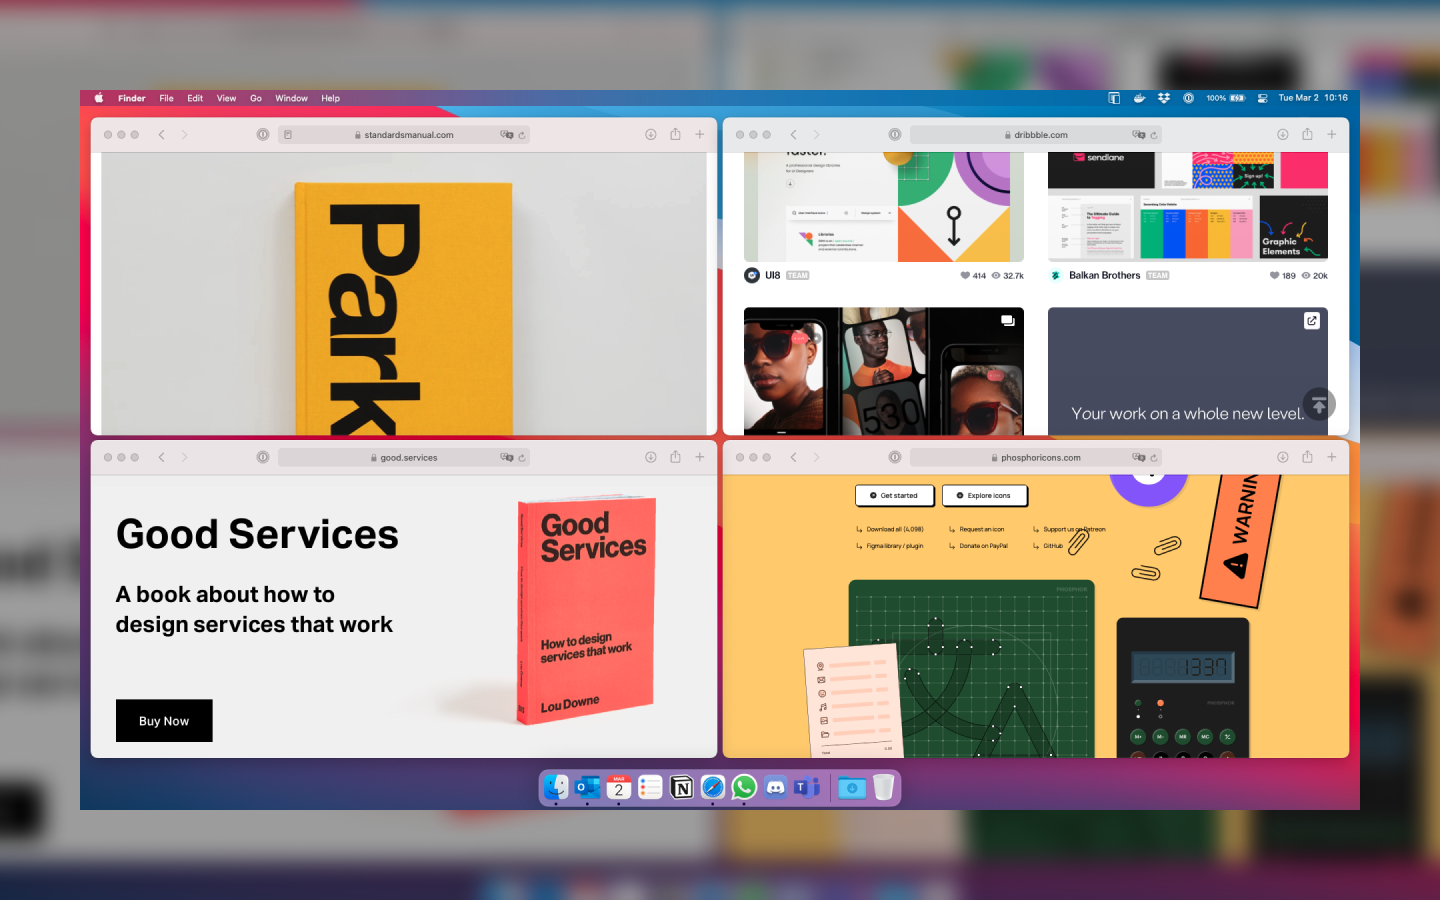Open the View menu
Image resolution: width=1440 pixels, height=900 pixels.
226,98
